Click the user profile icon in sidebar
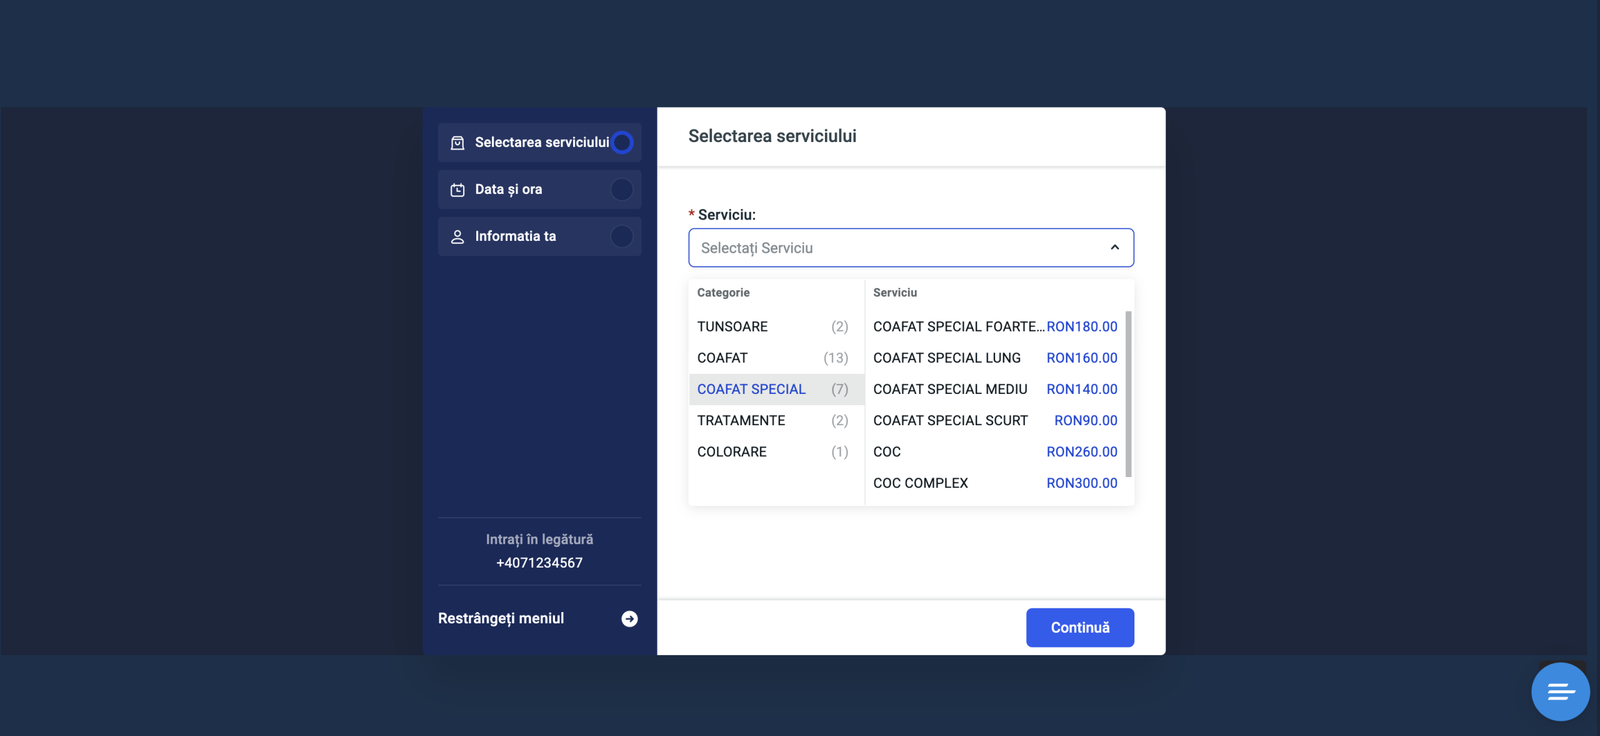This screenshot has width=1600, height=736. coord(457,237)
